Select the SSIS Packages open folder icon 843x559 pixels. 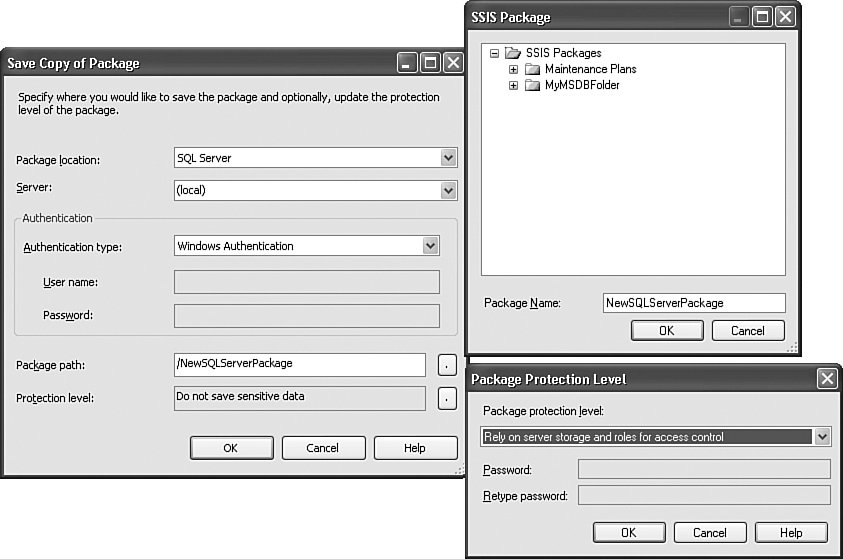(x=513, y=53)
